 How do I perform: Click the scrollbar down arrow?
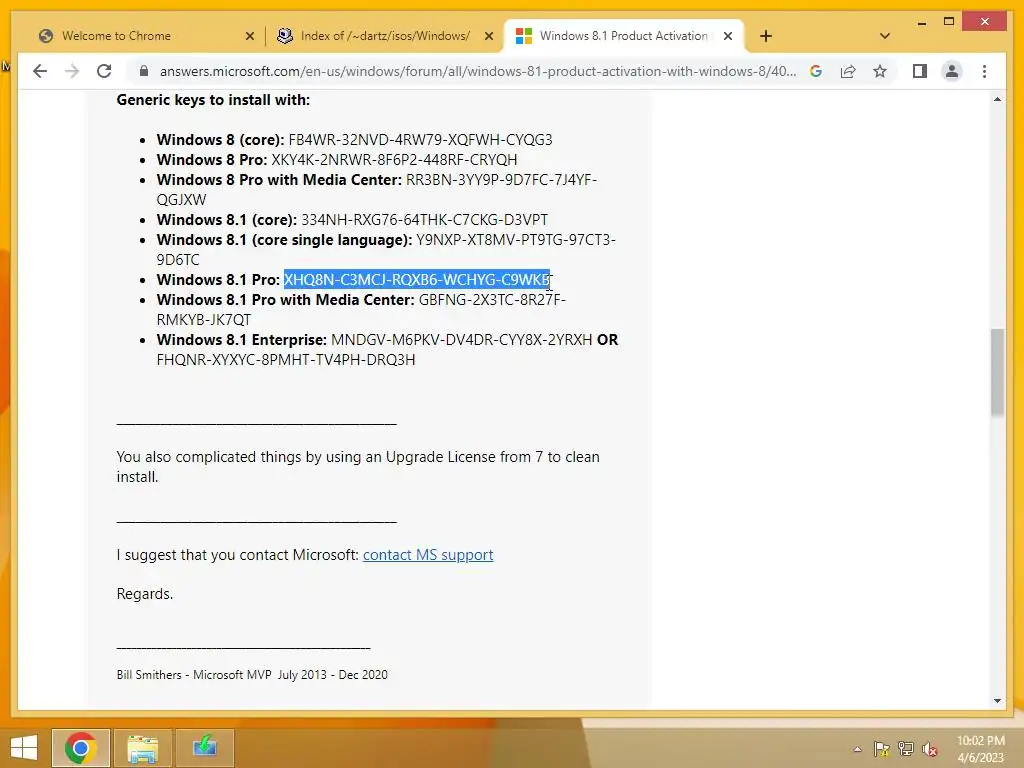(997, 701)
